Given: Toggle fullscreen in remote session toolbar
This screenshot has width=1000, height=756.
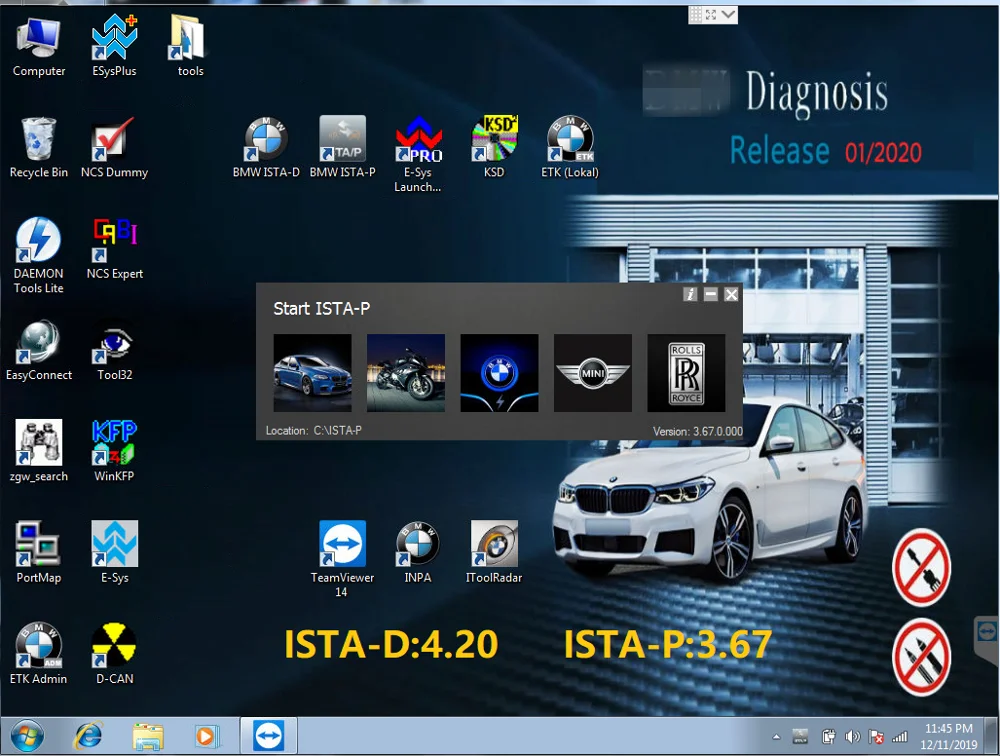Looking at the screenshot, I should 711,14.
